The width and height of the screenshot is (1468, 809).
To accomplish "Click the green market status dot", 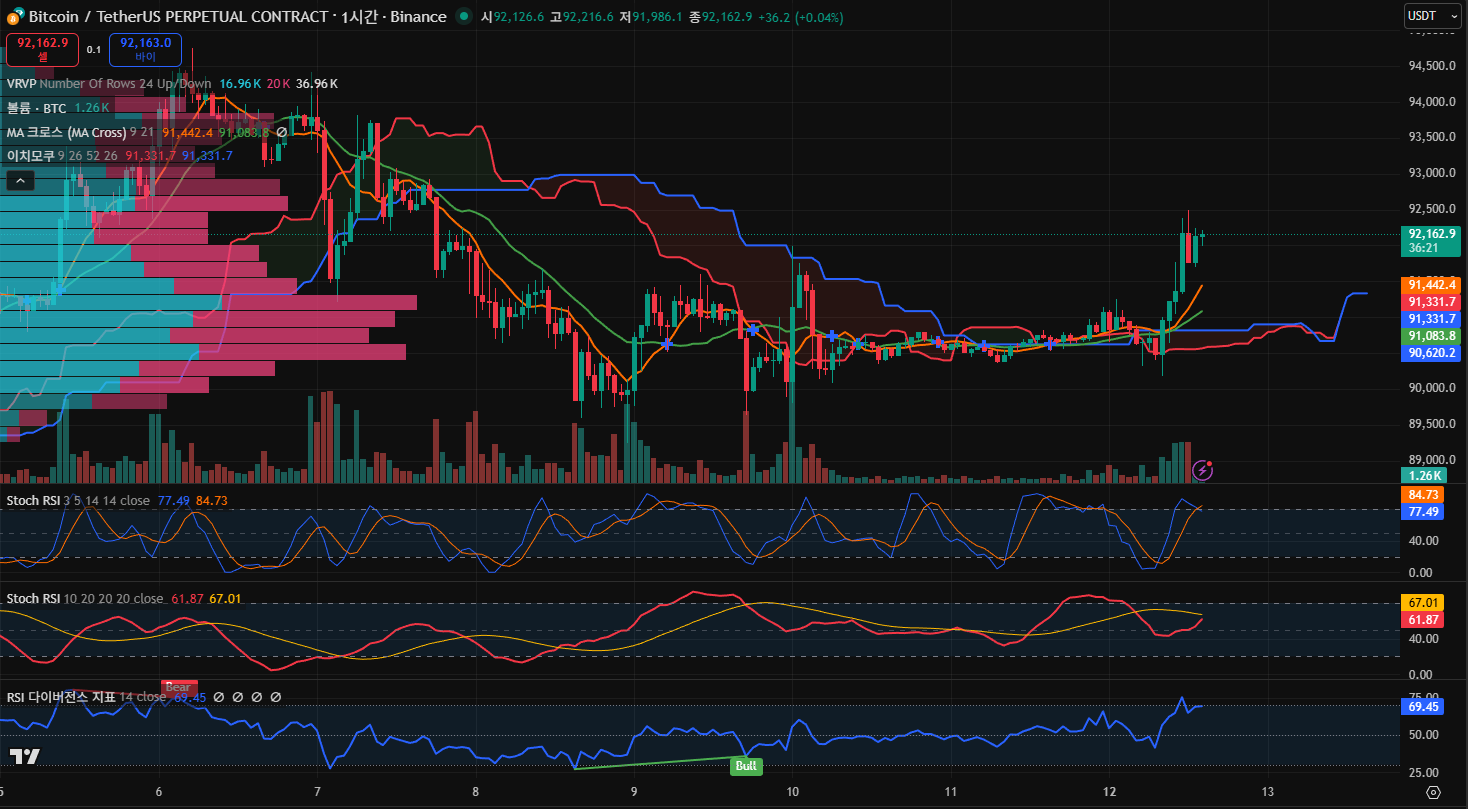I will (463, 17).
